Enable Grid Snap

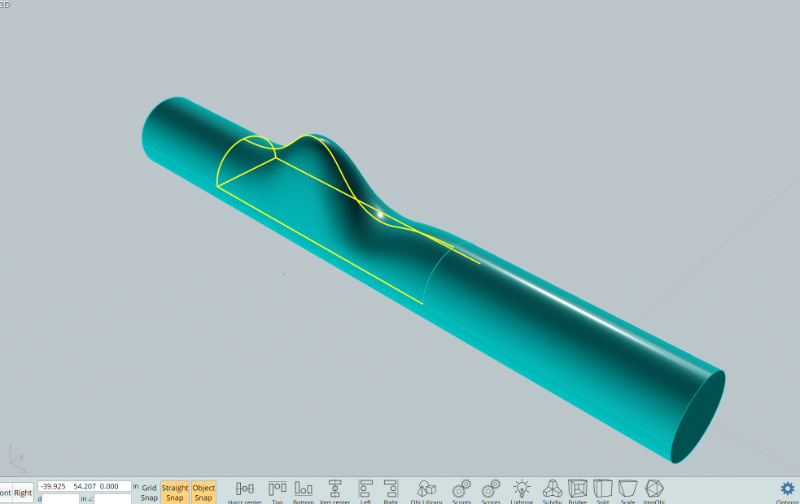[149, 492]
